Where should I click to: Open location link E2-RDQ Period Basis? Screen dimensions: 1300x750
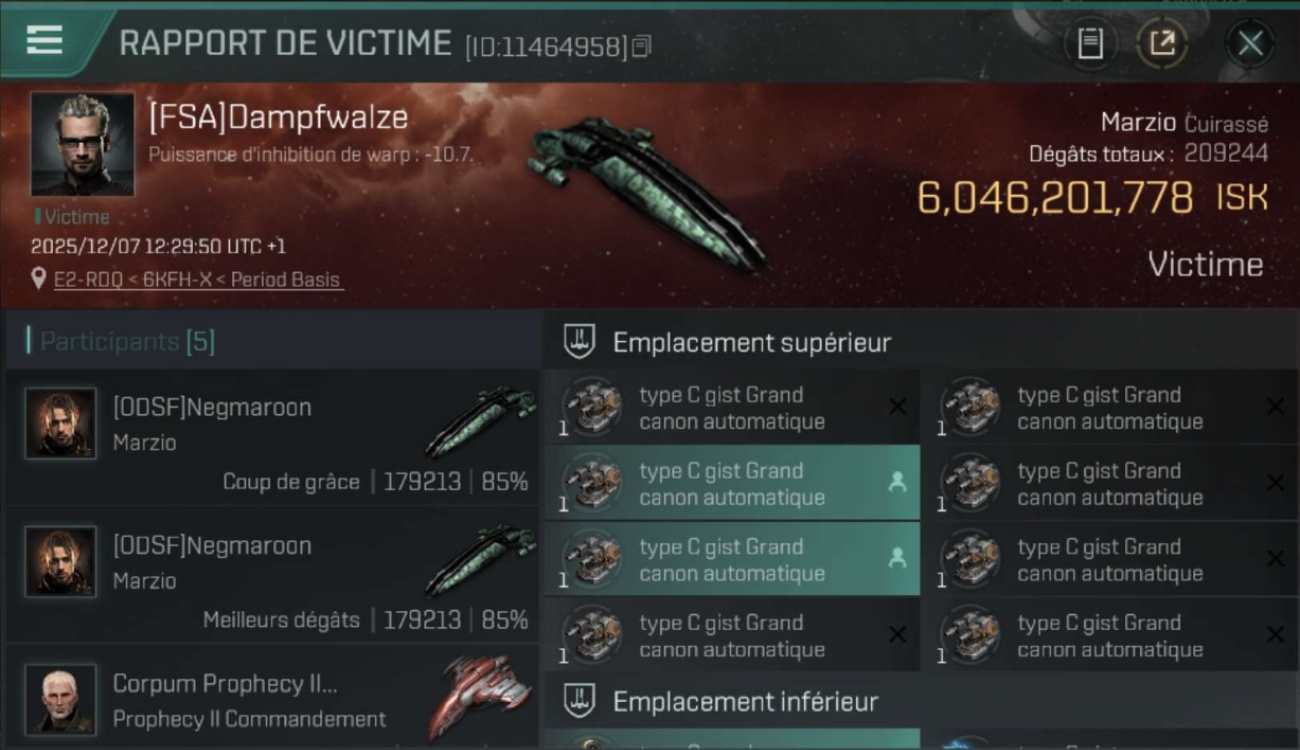click(x=197, y=280)
